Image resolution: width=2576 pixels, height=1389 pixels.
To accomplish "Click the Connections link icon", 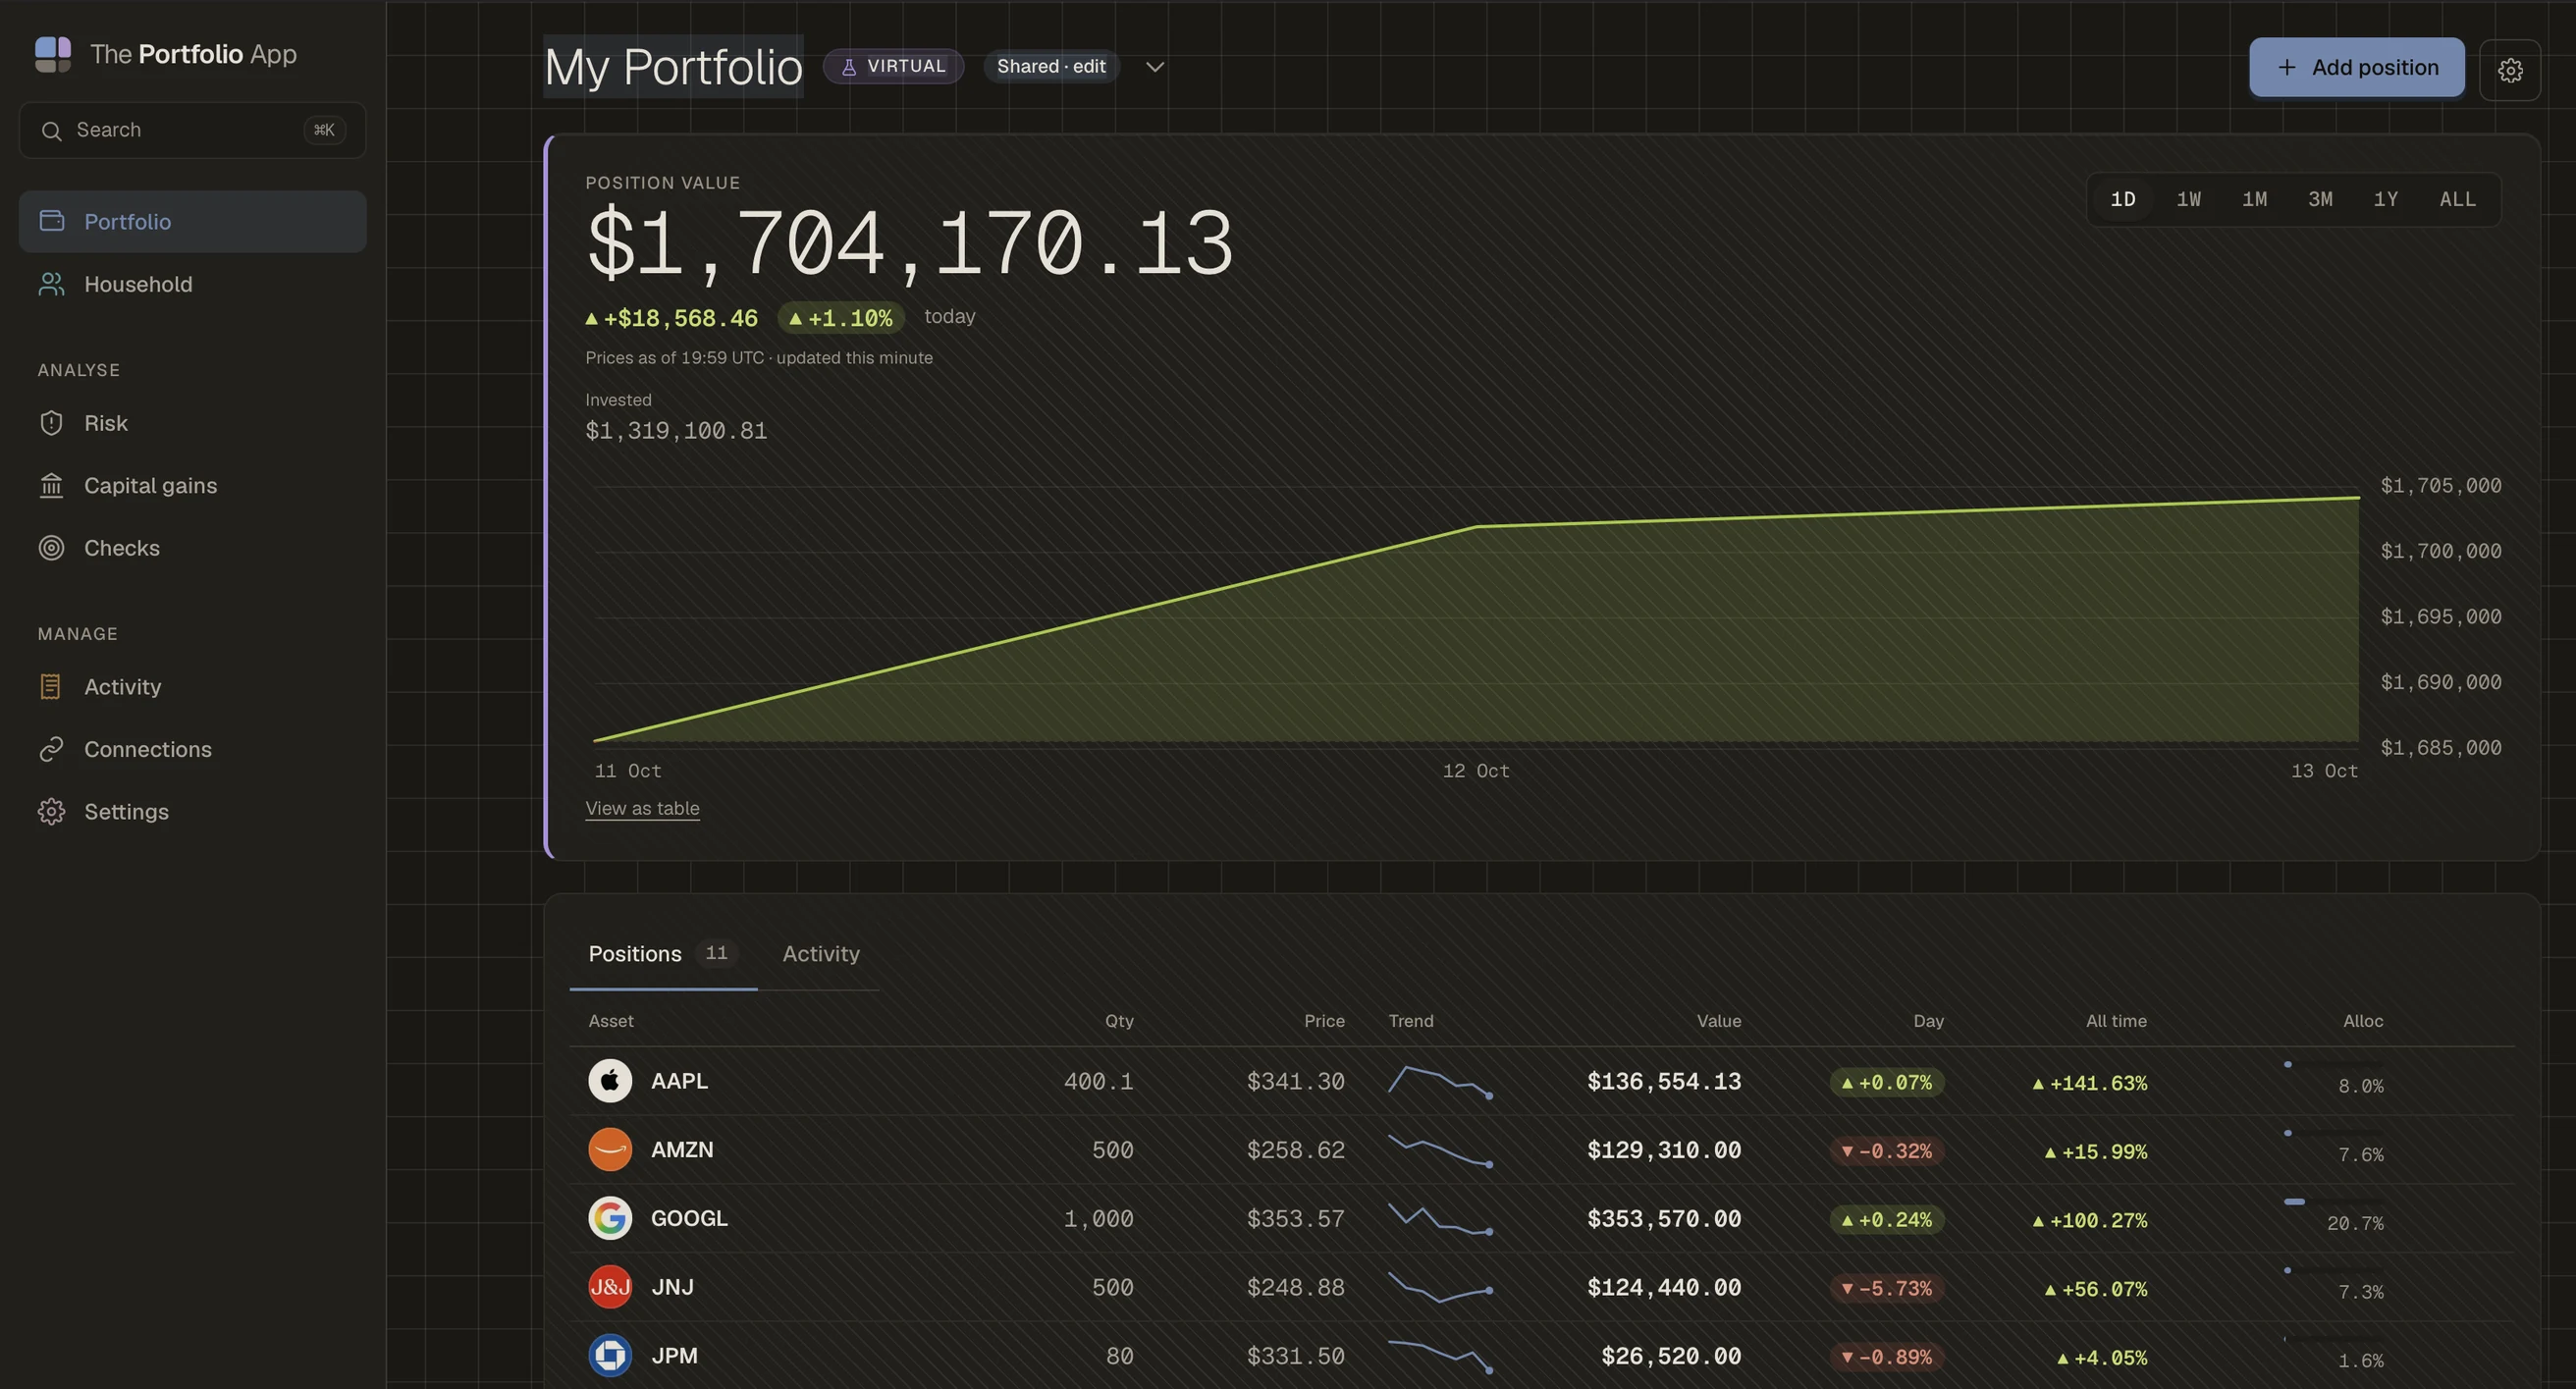I will (52, 749).
